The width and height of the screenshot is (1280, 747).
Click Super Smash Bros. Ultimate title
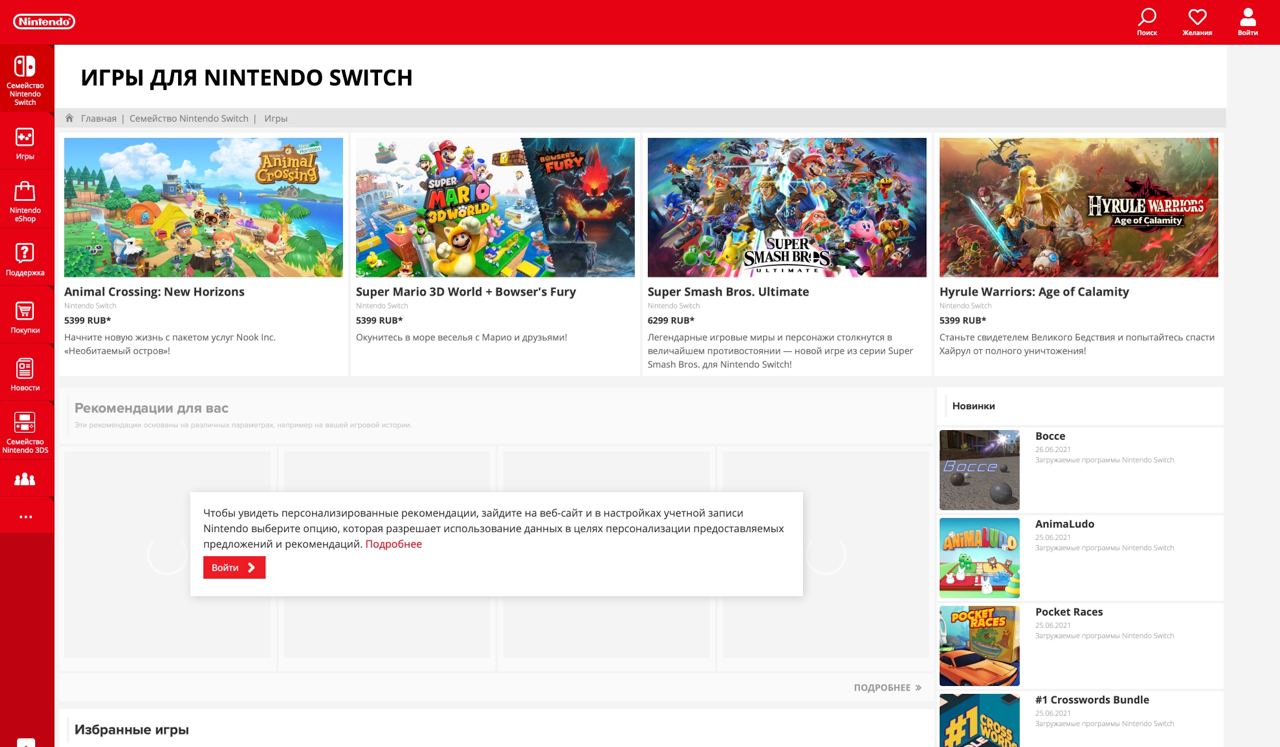728,292
